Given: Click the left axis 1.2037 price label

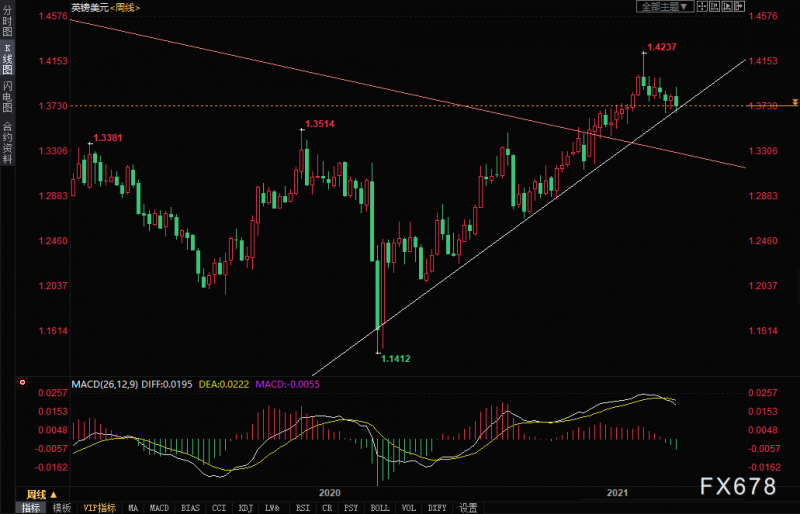Looking at the screenshot, I should point(53,286).
